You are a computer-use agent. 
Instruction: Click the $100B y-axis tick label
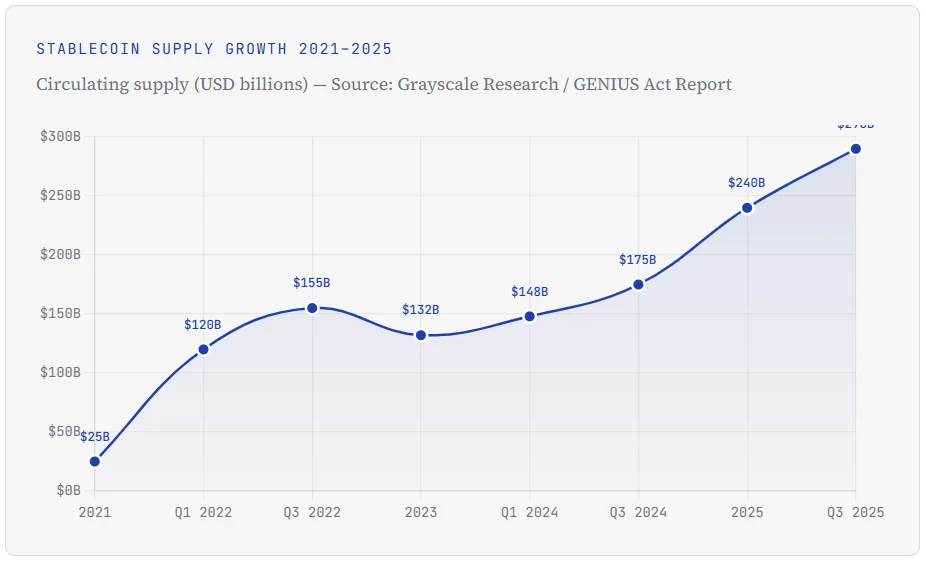coord(59,373)
